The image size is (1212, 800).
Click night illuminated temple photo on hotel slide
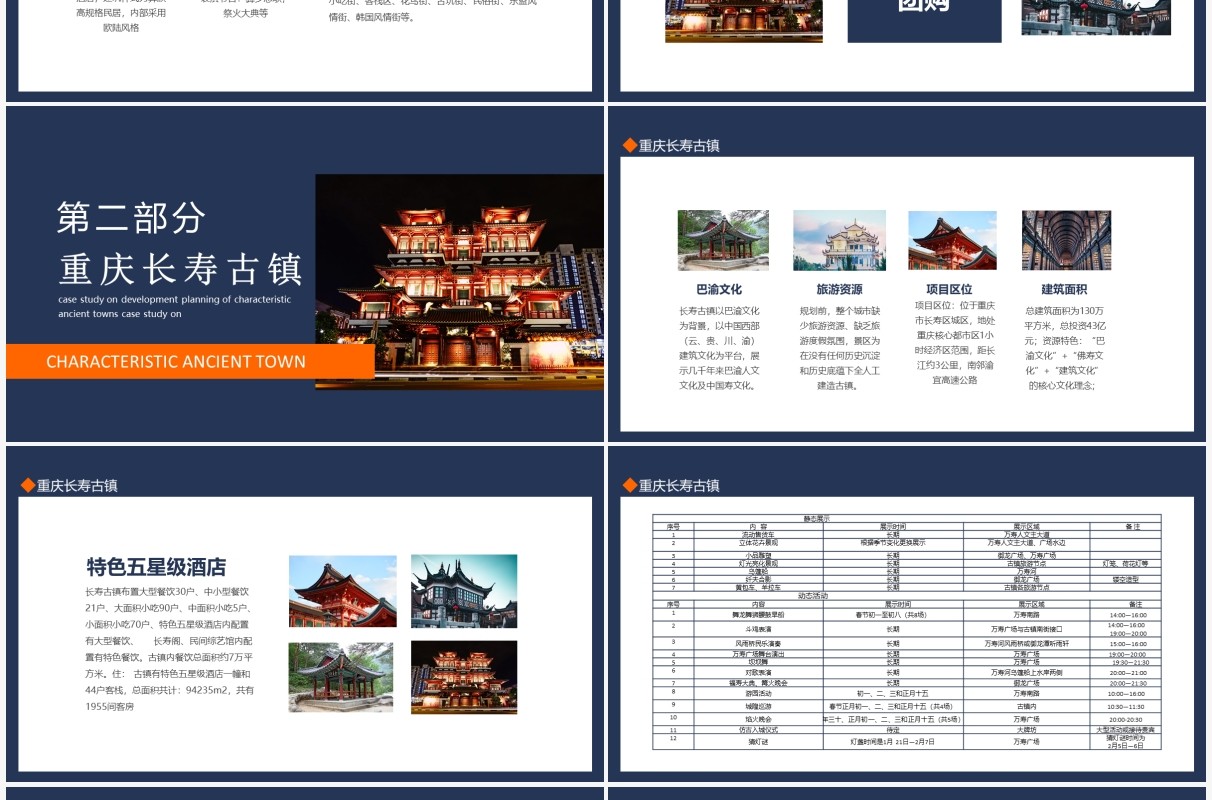(x=464, y=677)
